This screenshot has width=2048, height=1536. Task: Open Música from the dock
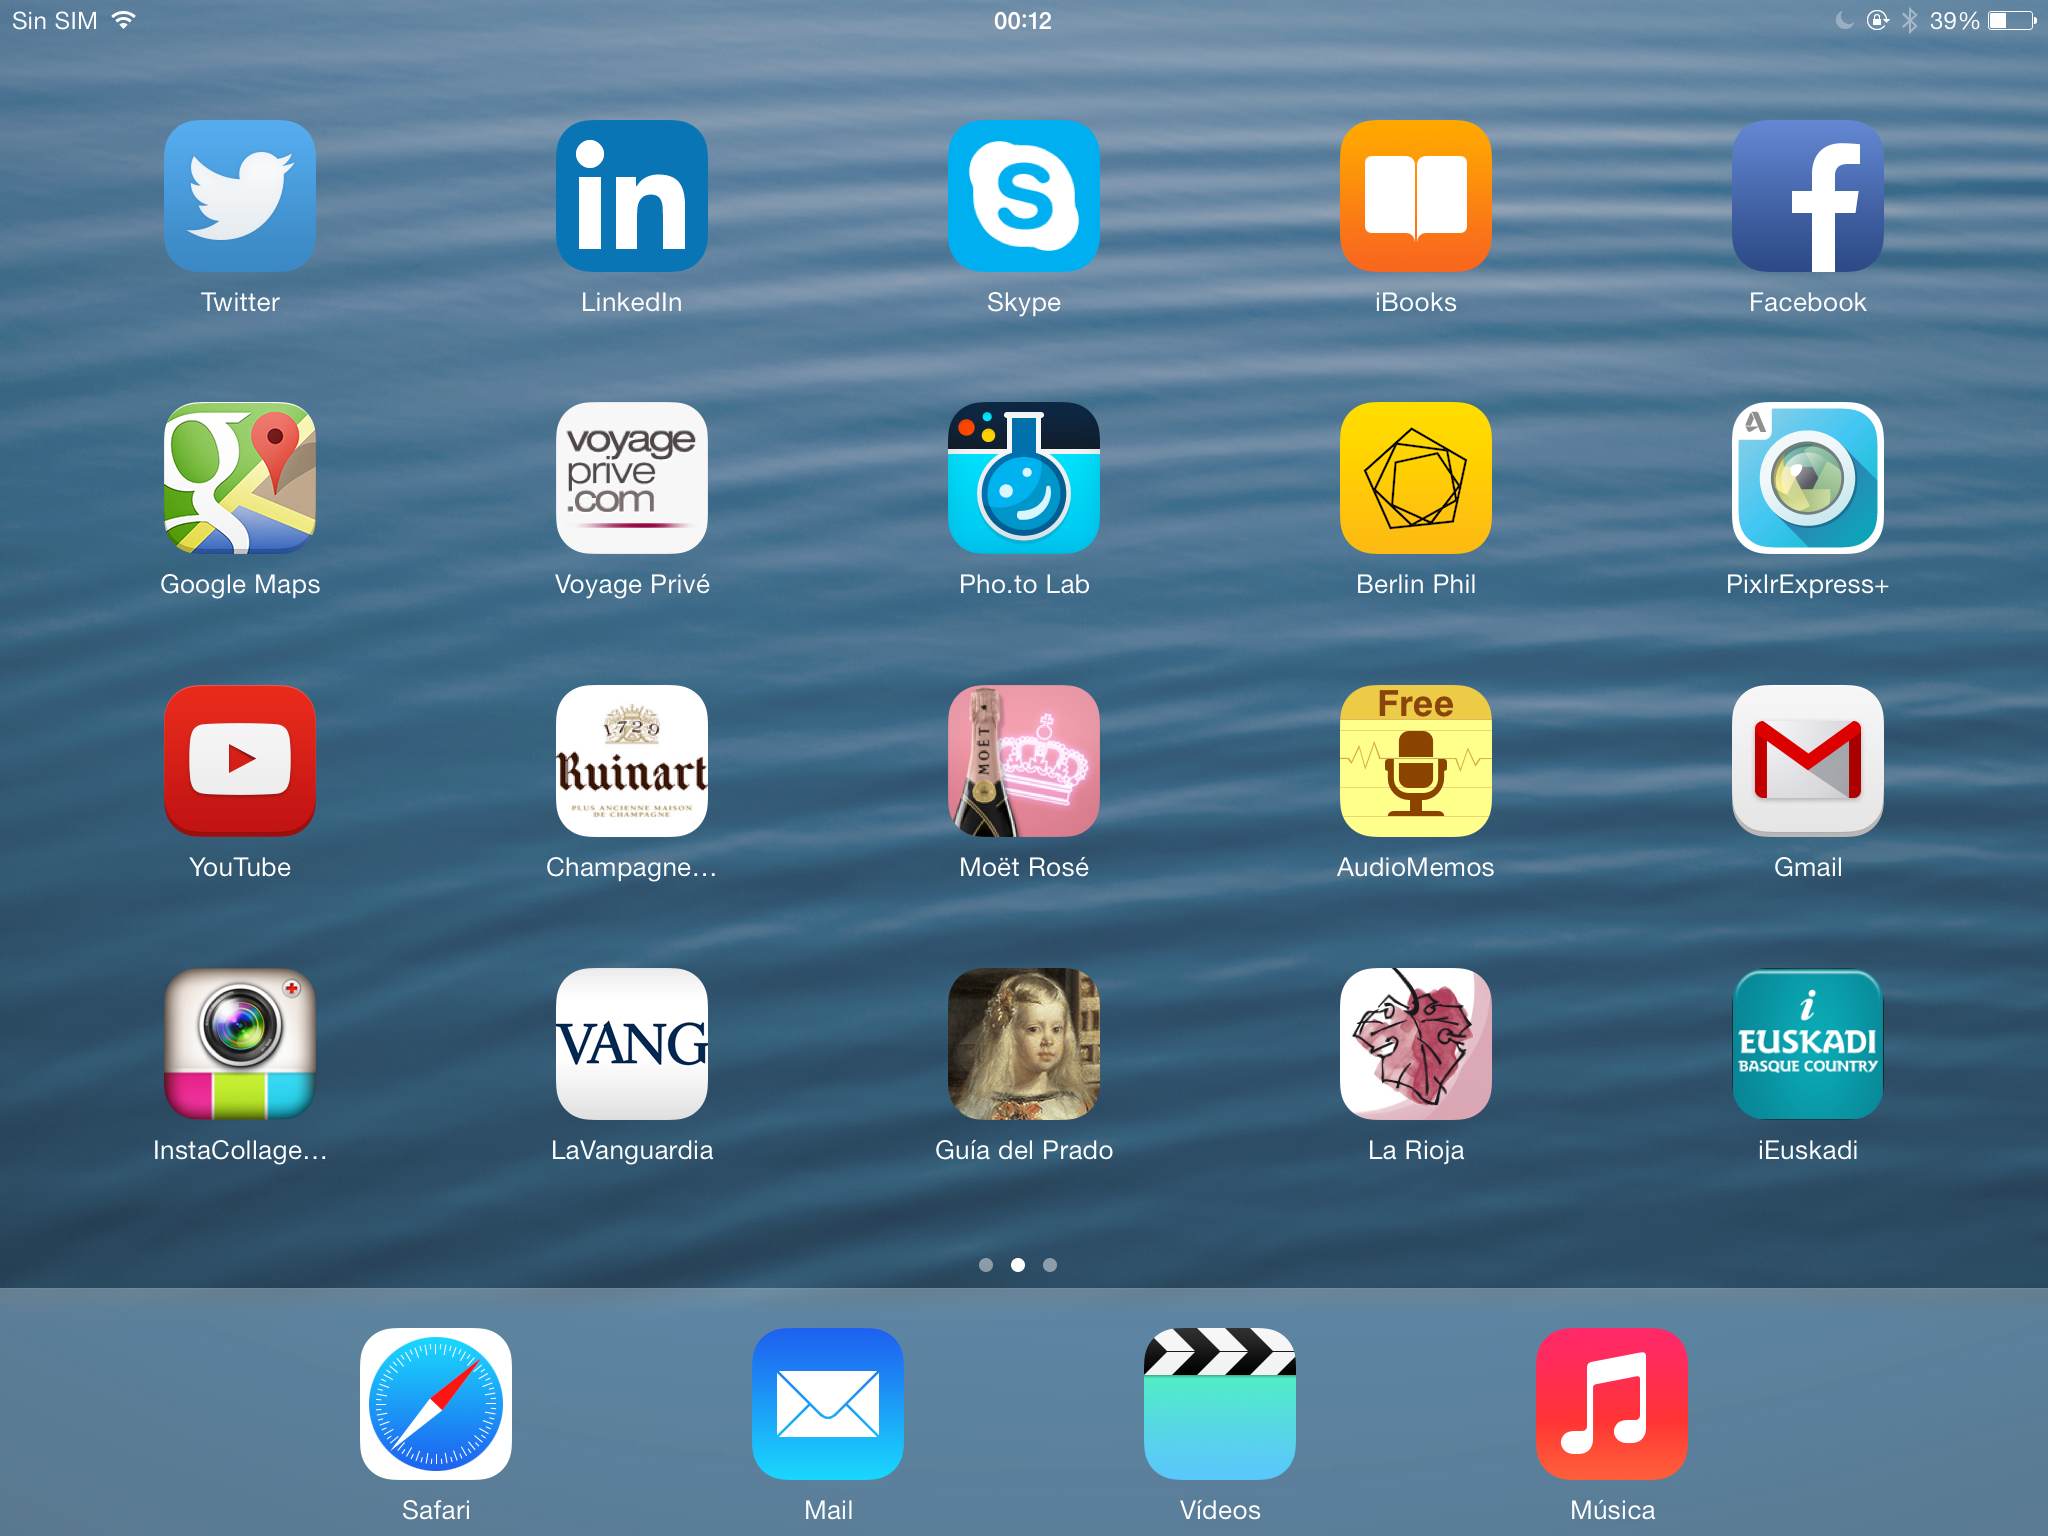pyautogui.click(x=1612, y=1404)
